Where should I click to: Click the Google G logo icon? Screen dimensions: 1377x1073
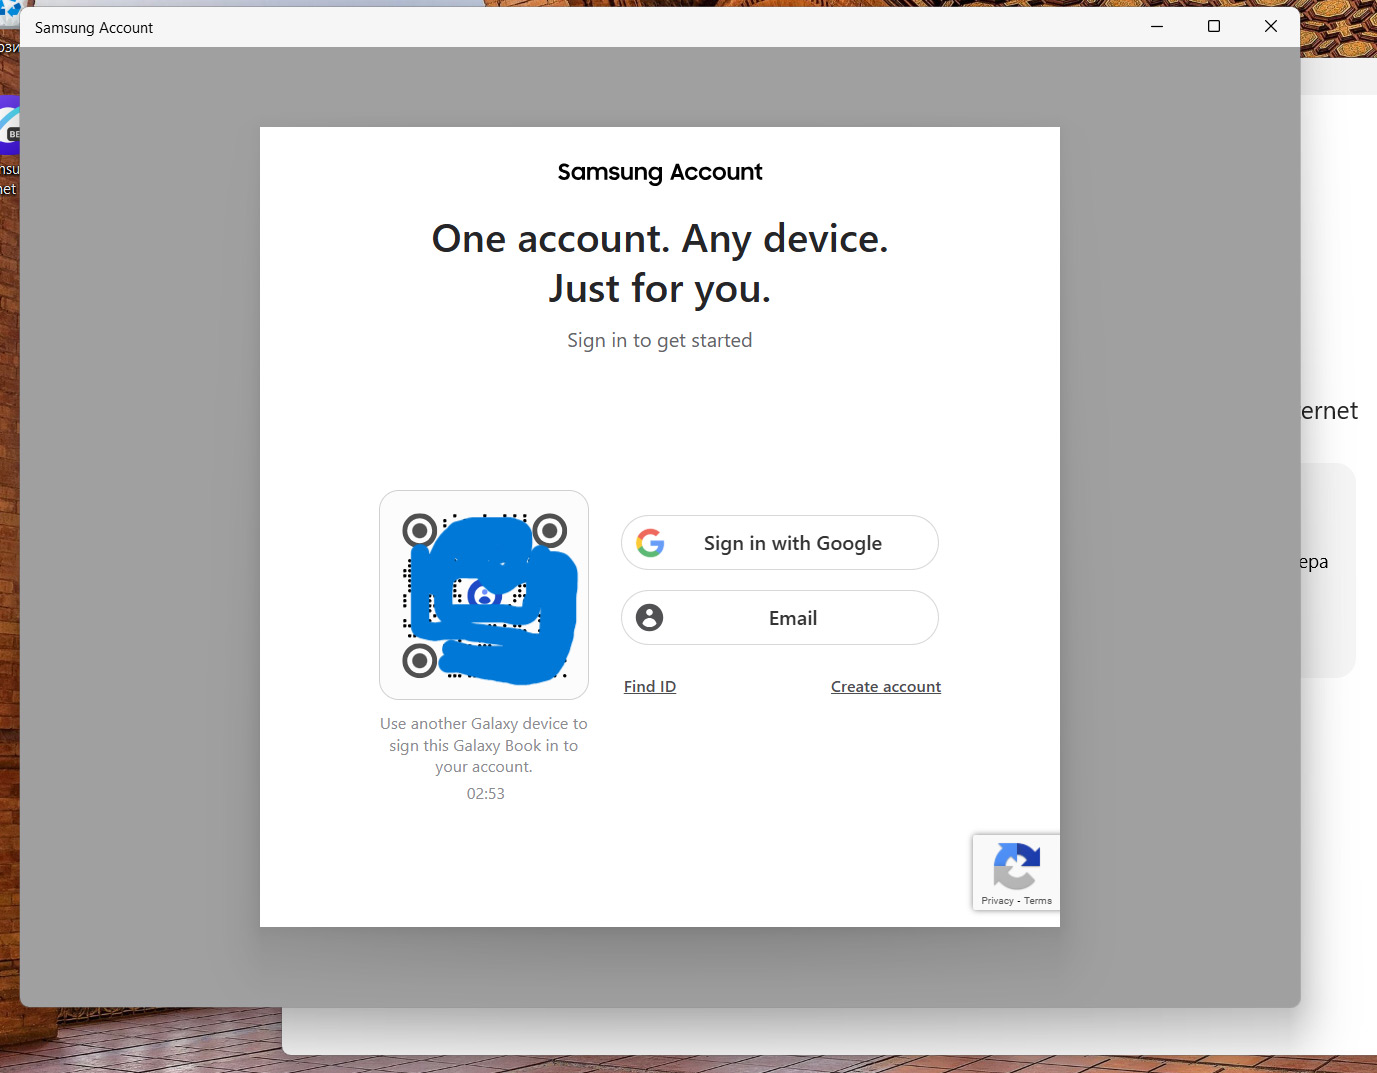[x=650, y=543]
